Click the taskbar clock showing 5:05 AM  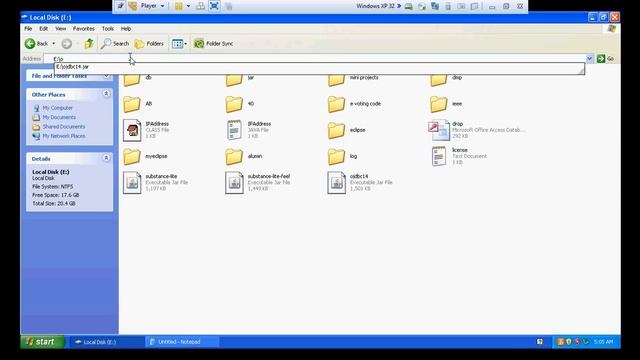(x=603, y=342)
